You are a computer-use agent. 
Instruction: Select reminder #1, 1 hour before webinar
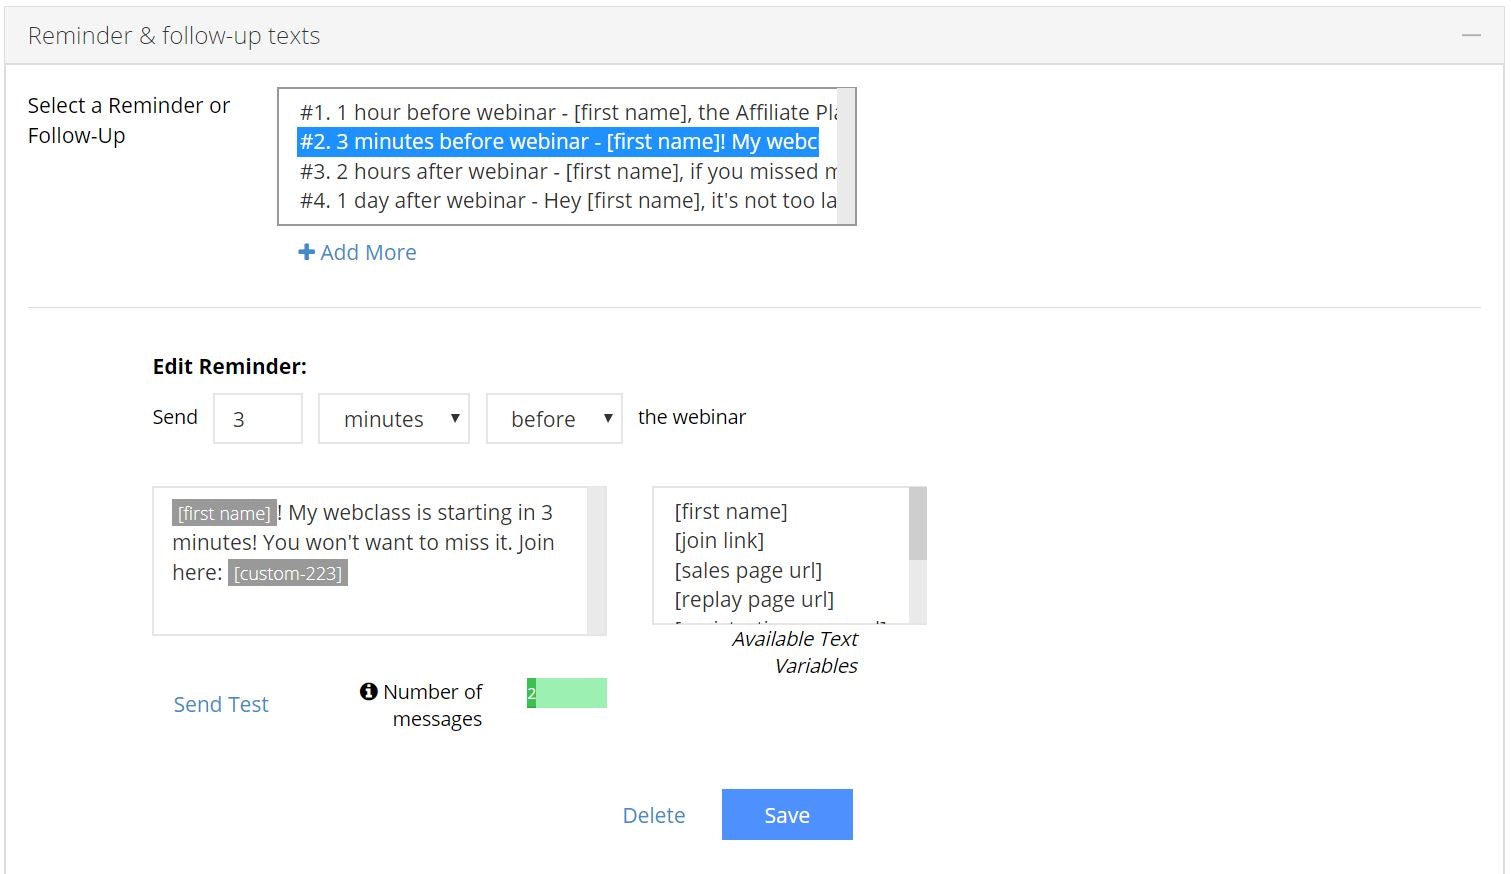[556, 112]
